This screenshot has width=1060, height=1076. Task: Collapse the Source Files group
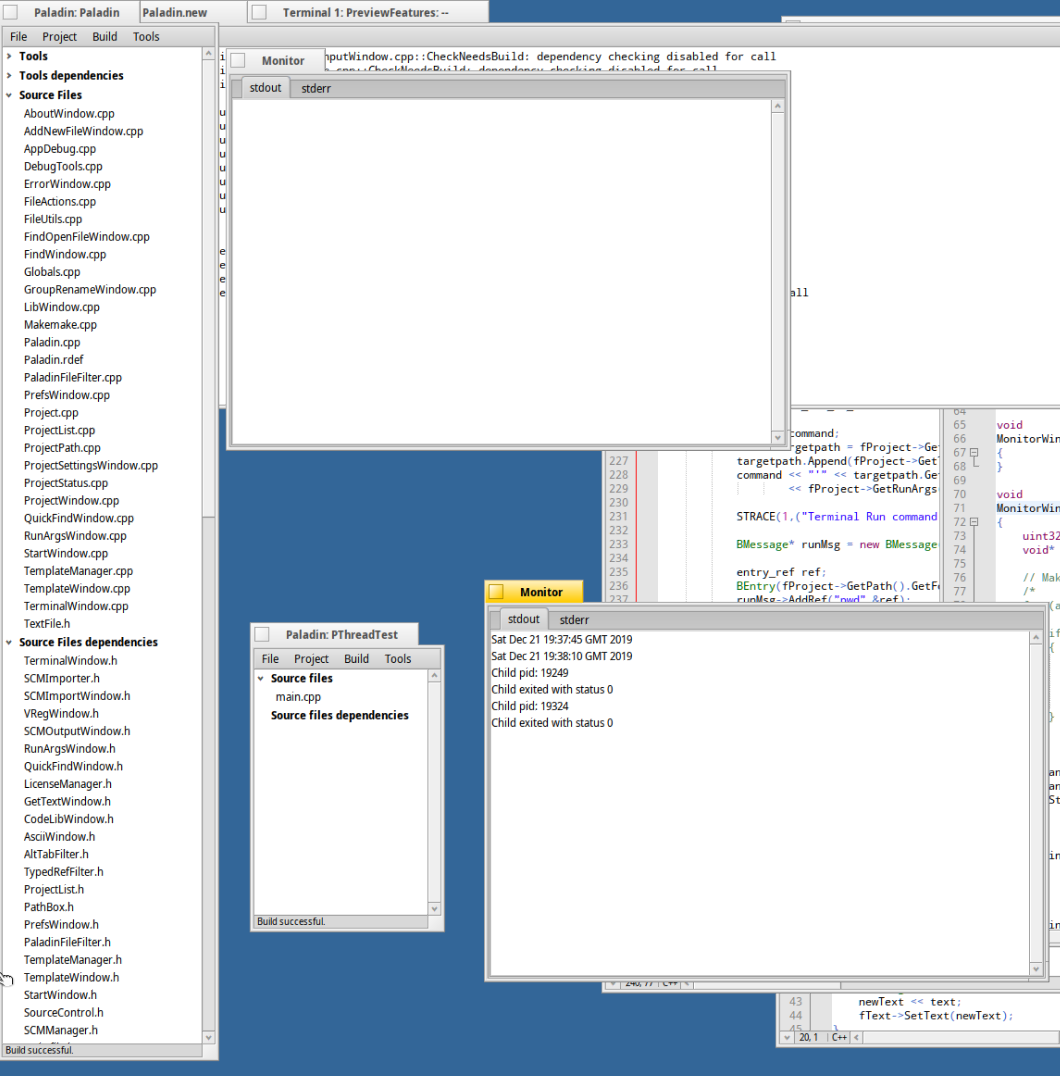coord(9,95)
